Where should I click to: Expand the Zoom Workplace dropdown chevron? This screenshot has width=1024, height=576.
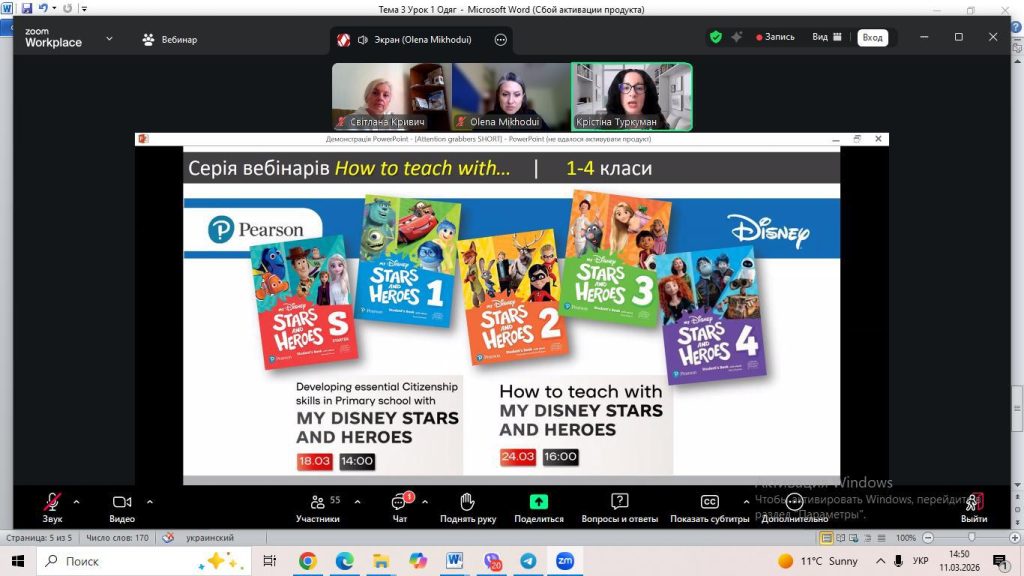pyautogui.click(x=108, y=39)
